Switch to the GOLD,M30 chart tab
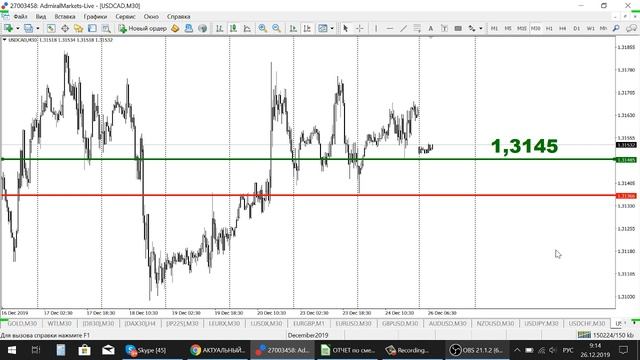 (22, 323)
